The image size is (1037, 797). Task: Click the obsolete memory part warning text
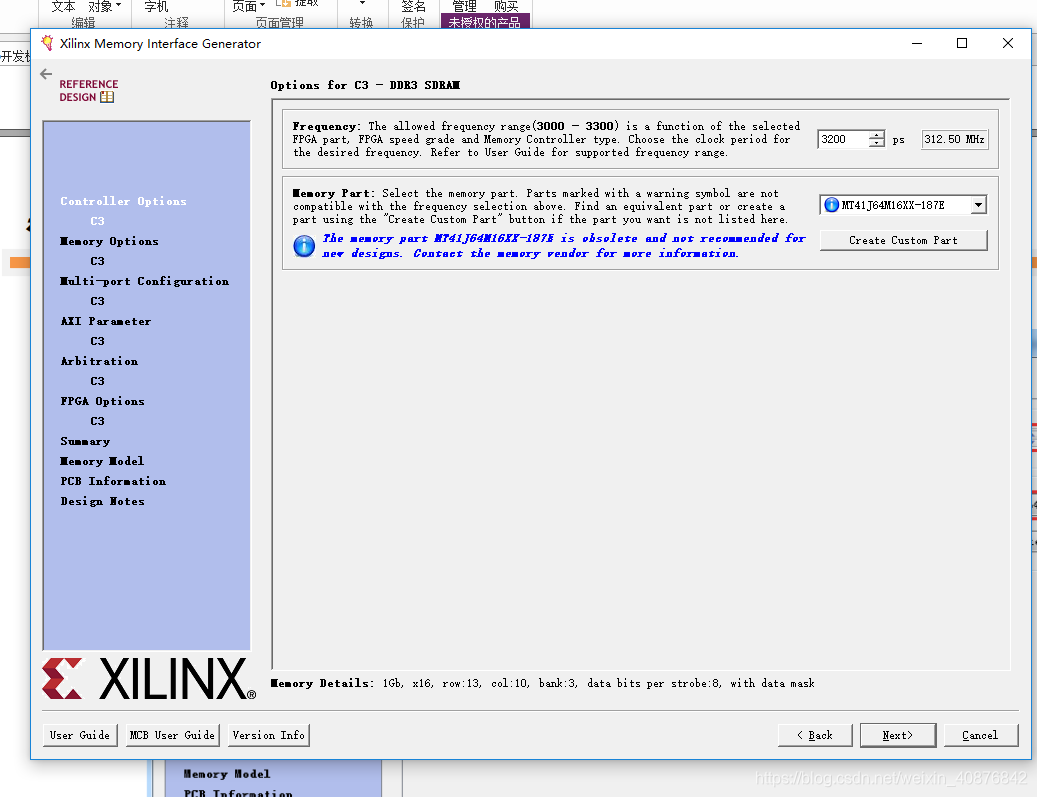point(564,246)
